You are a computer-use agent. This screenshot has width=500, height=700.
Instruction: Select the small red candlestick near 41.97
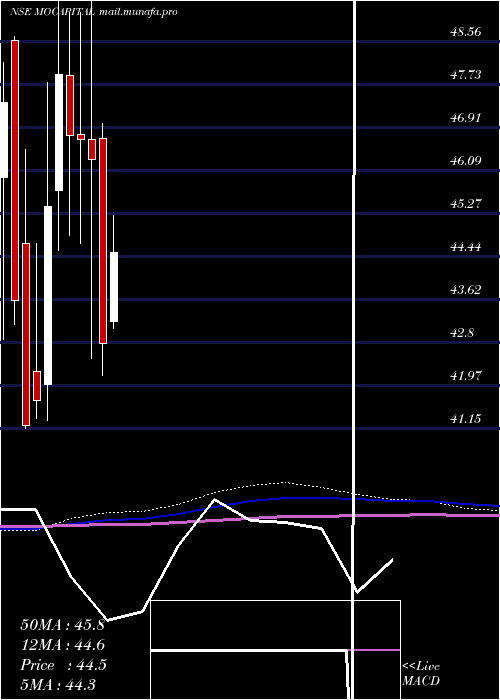tap(37, 386)
